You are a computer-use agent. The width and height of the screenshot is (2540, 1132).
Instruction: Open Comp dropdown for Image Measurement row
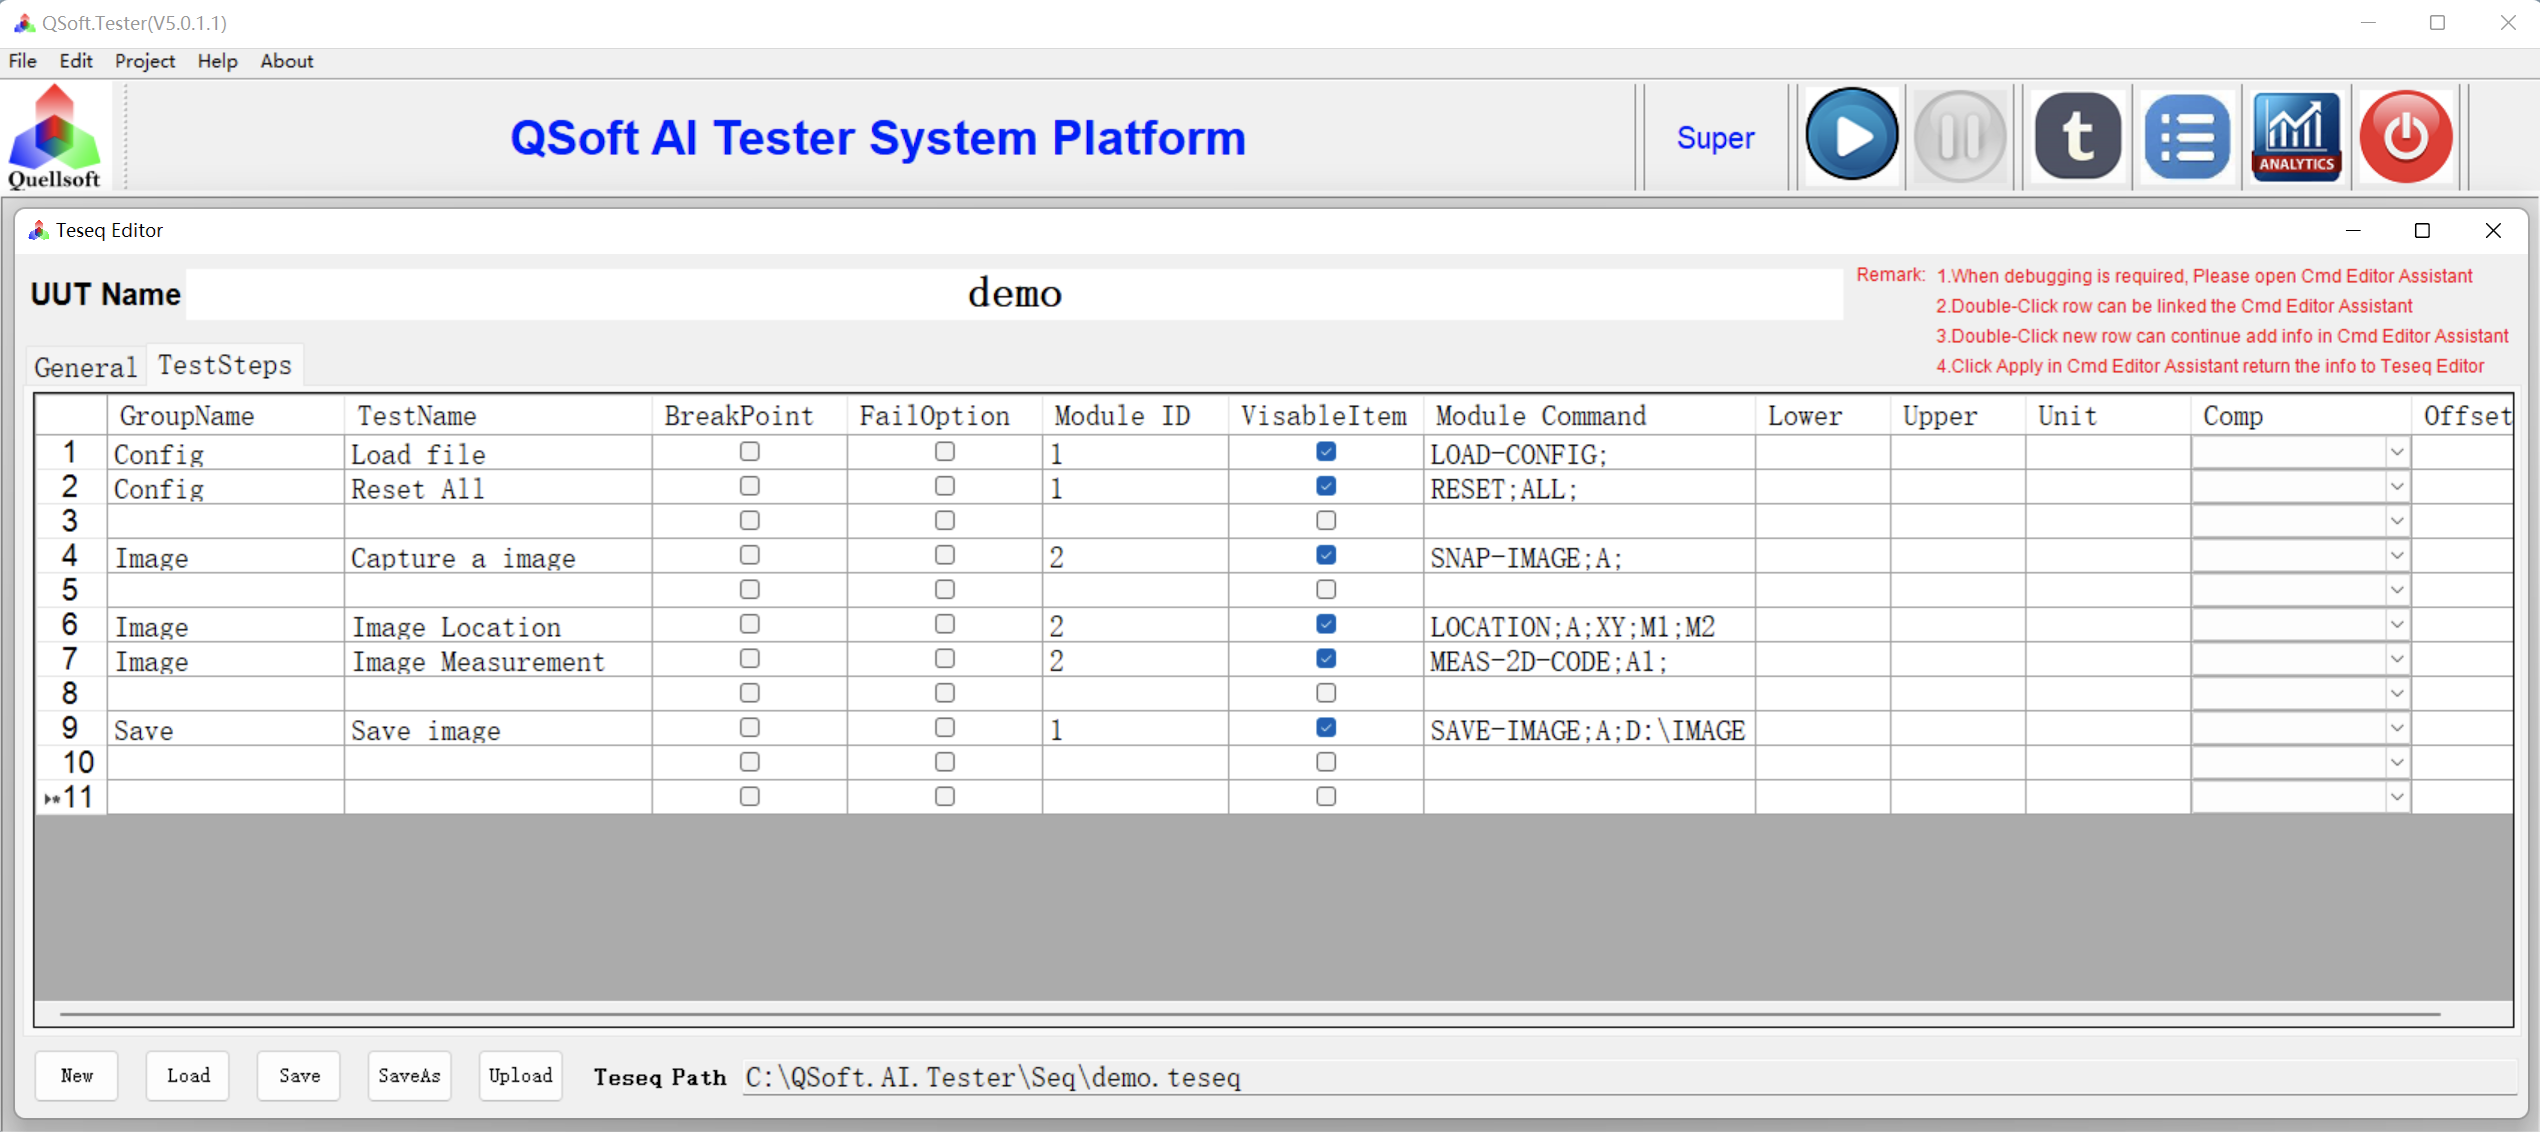tap(2397, 660)
